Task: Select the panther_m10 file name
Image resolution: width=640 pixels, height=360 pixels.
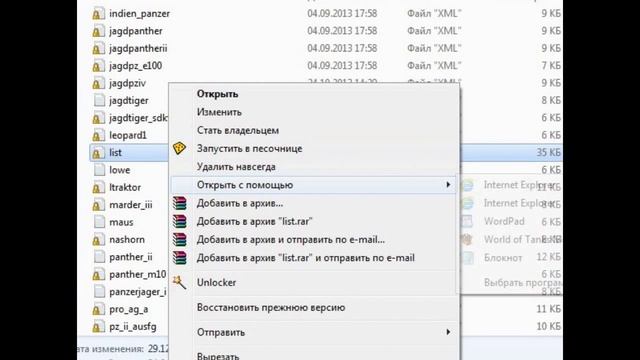Action: click(138, 274)
